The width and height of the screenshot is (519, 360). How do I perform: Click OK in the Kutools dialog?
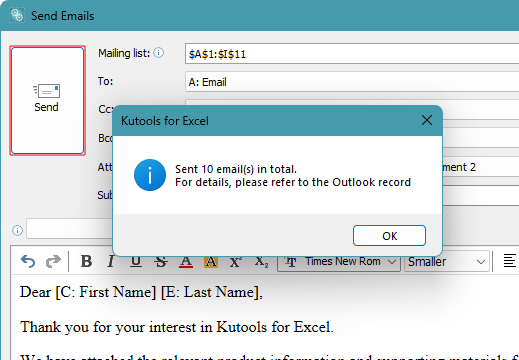pos(389,236)
